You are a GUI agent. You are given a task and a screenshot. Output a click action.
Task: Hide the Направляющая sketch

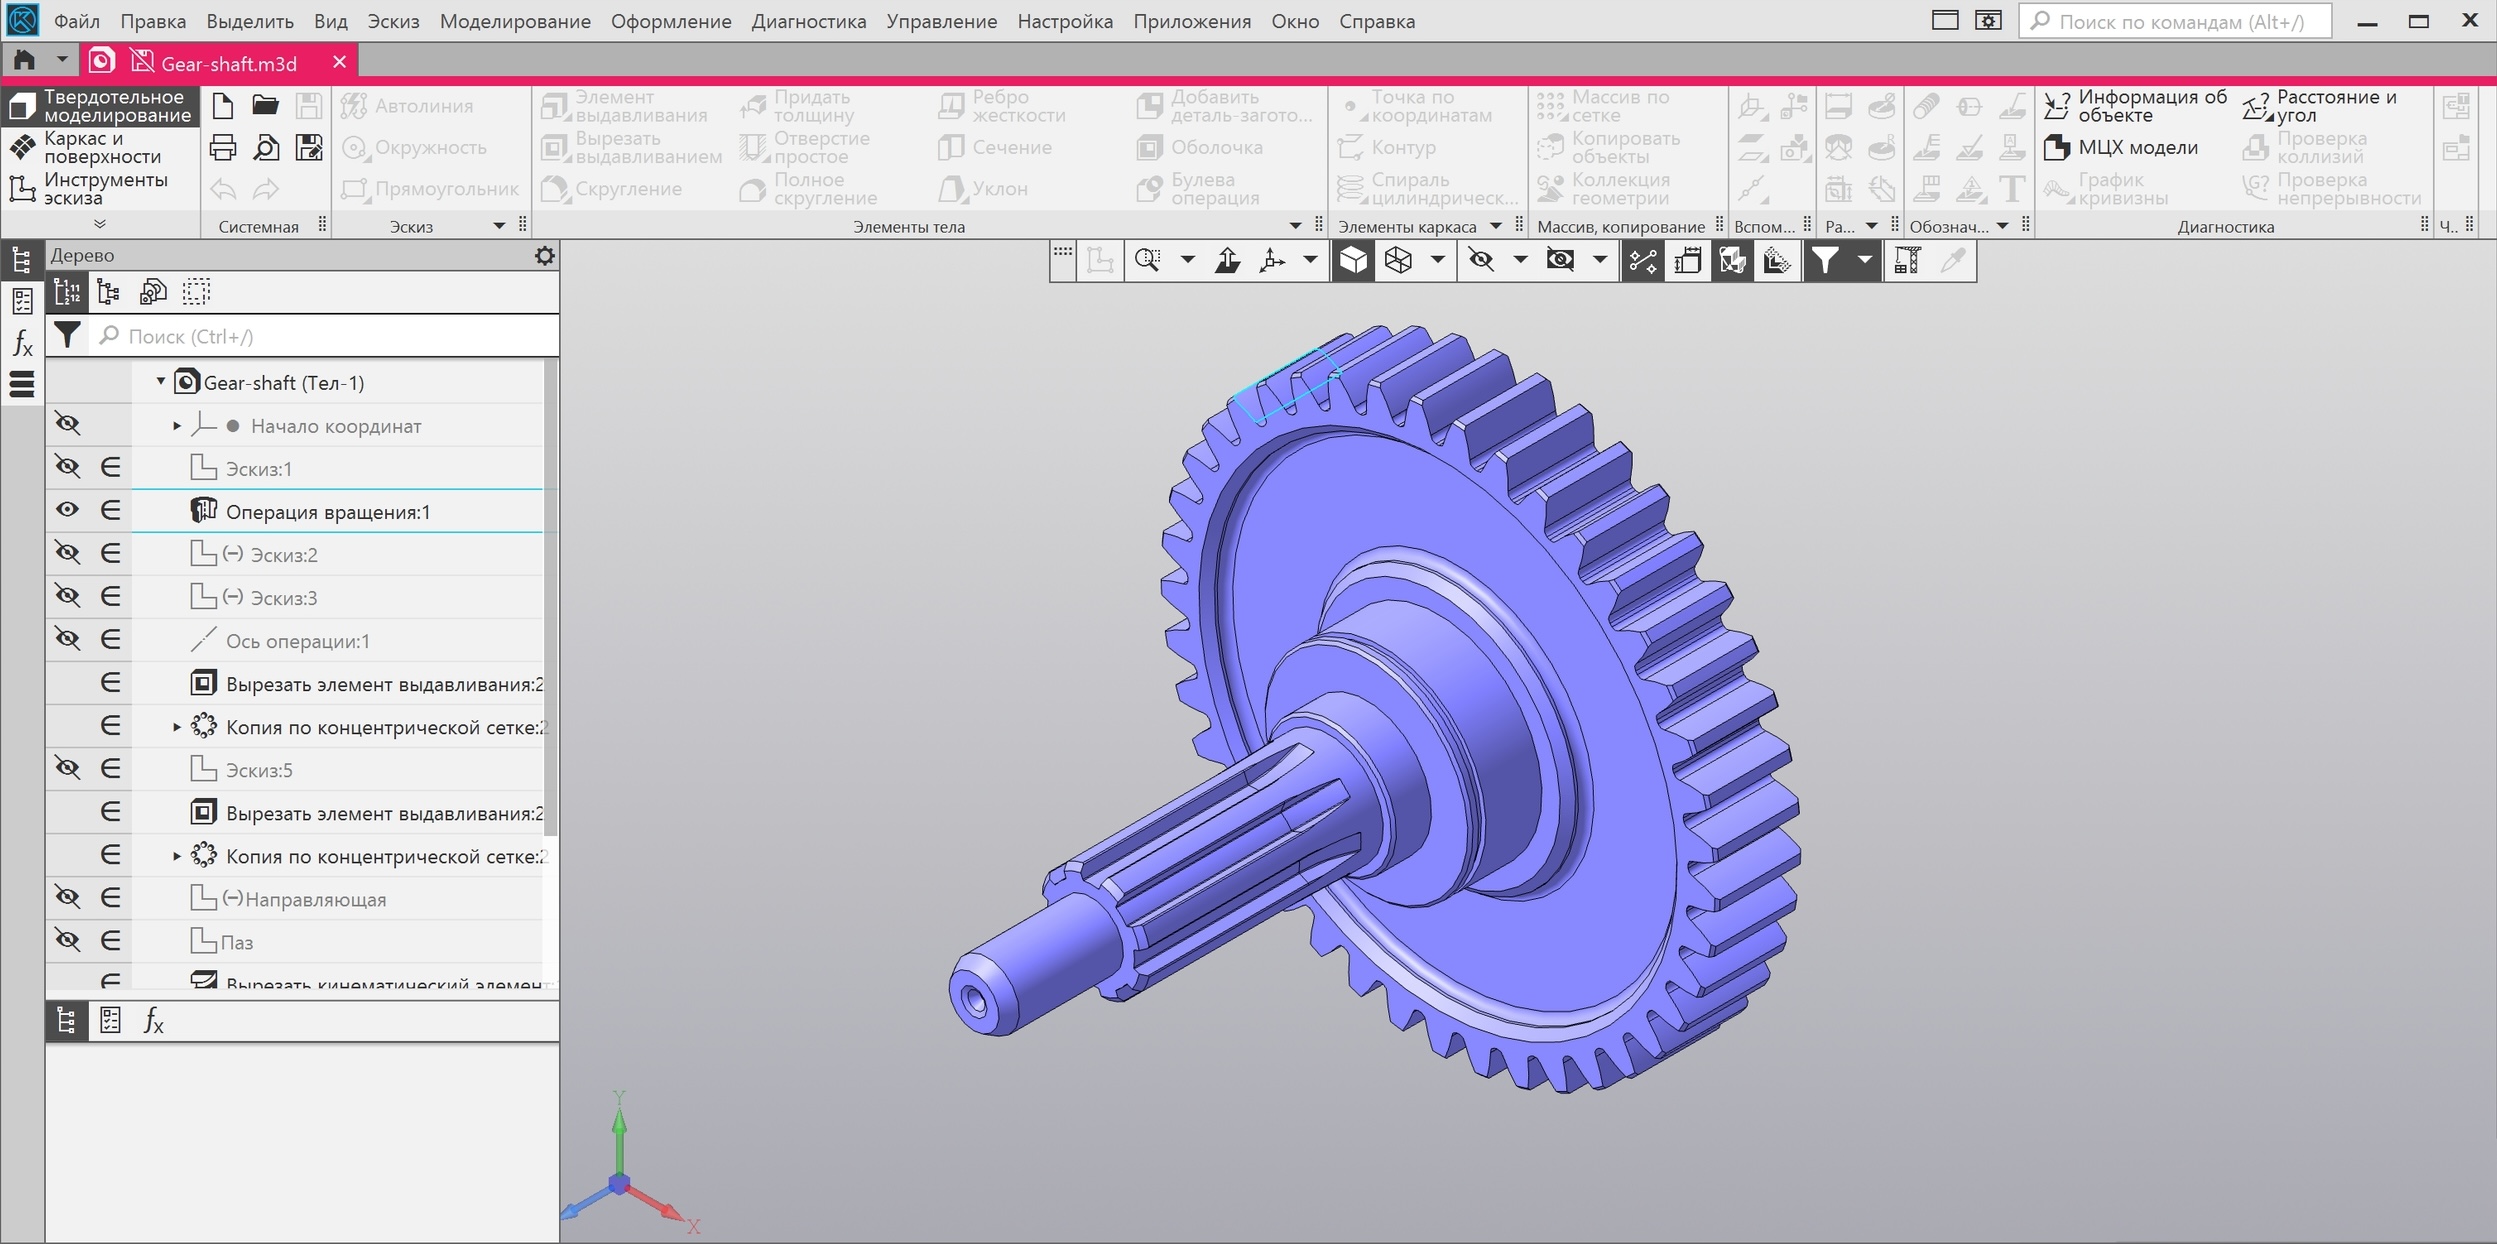67,896
